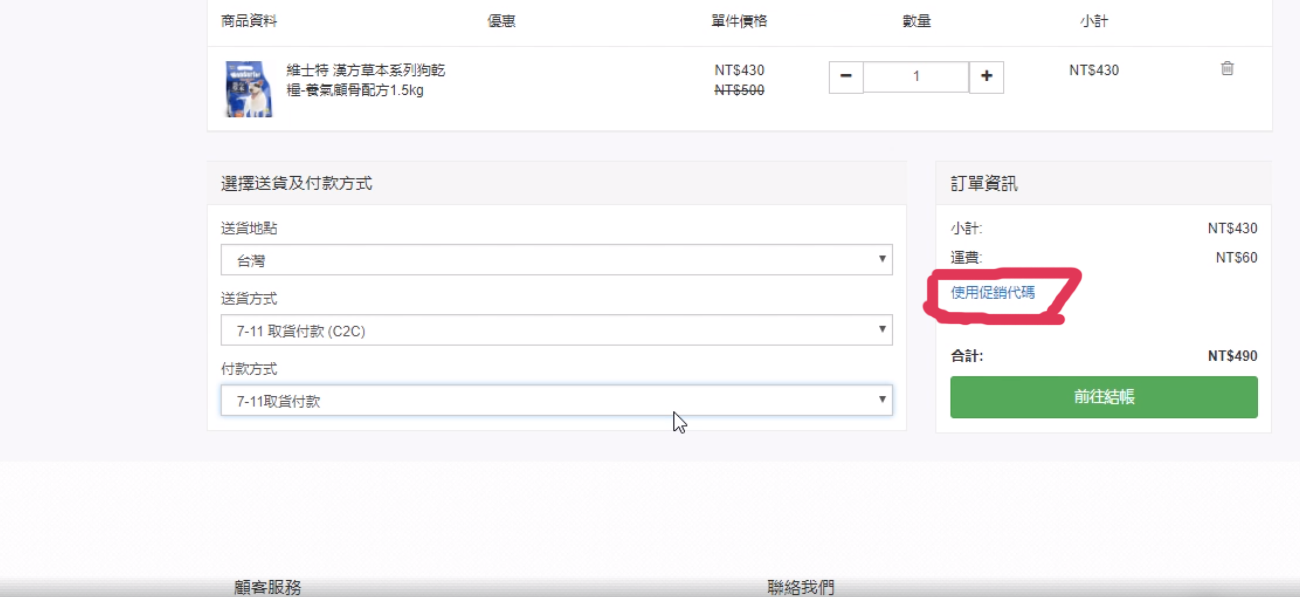
Task: Decrease quantity with the minus button
Action: coord(846,77)
